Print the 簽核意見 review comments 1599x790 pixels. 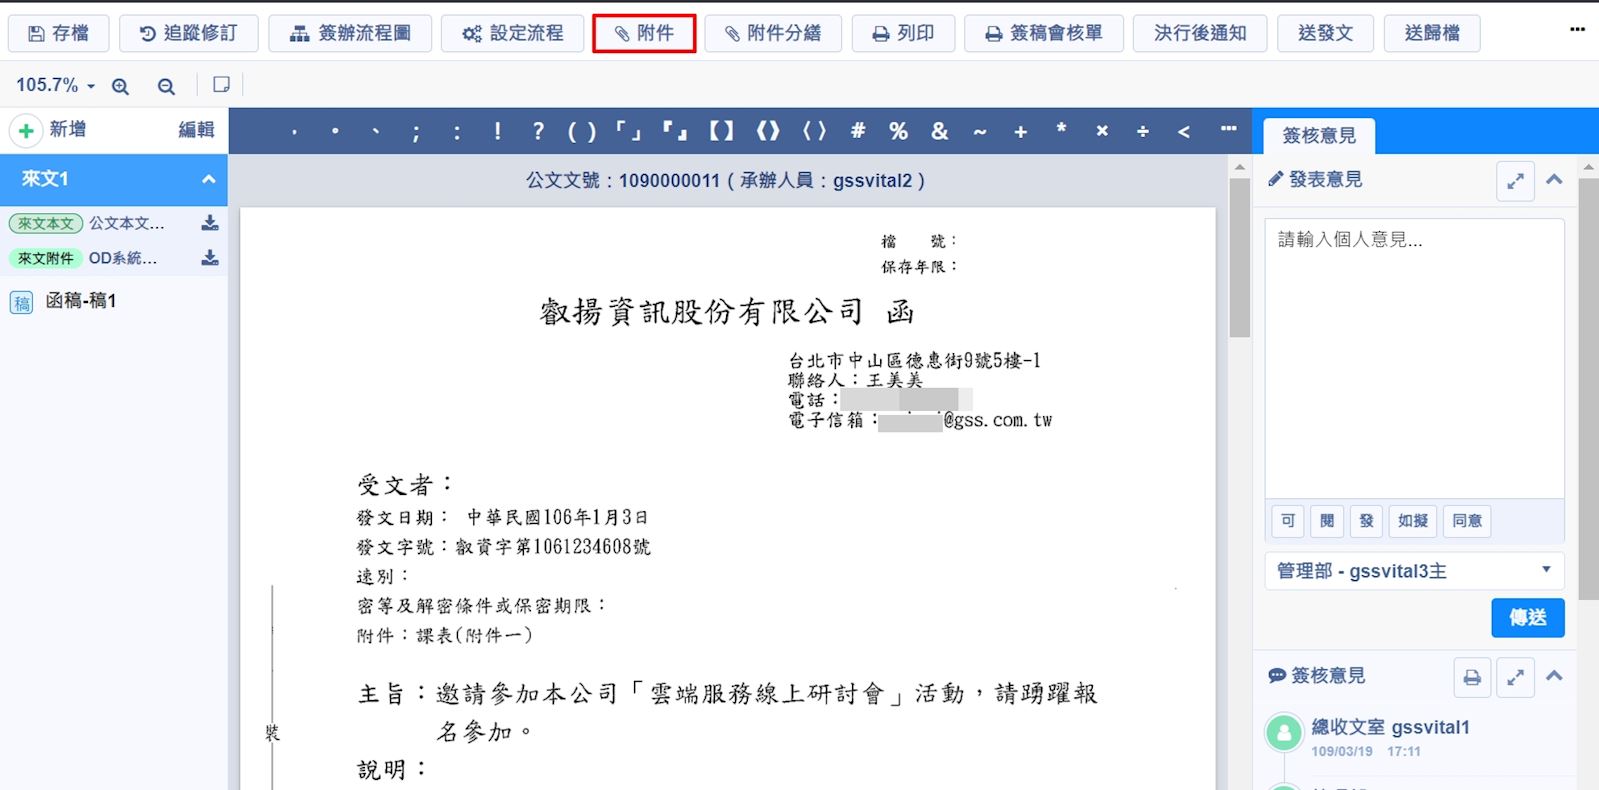coord(1472,677)
